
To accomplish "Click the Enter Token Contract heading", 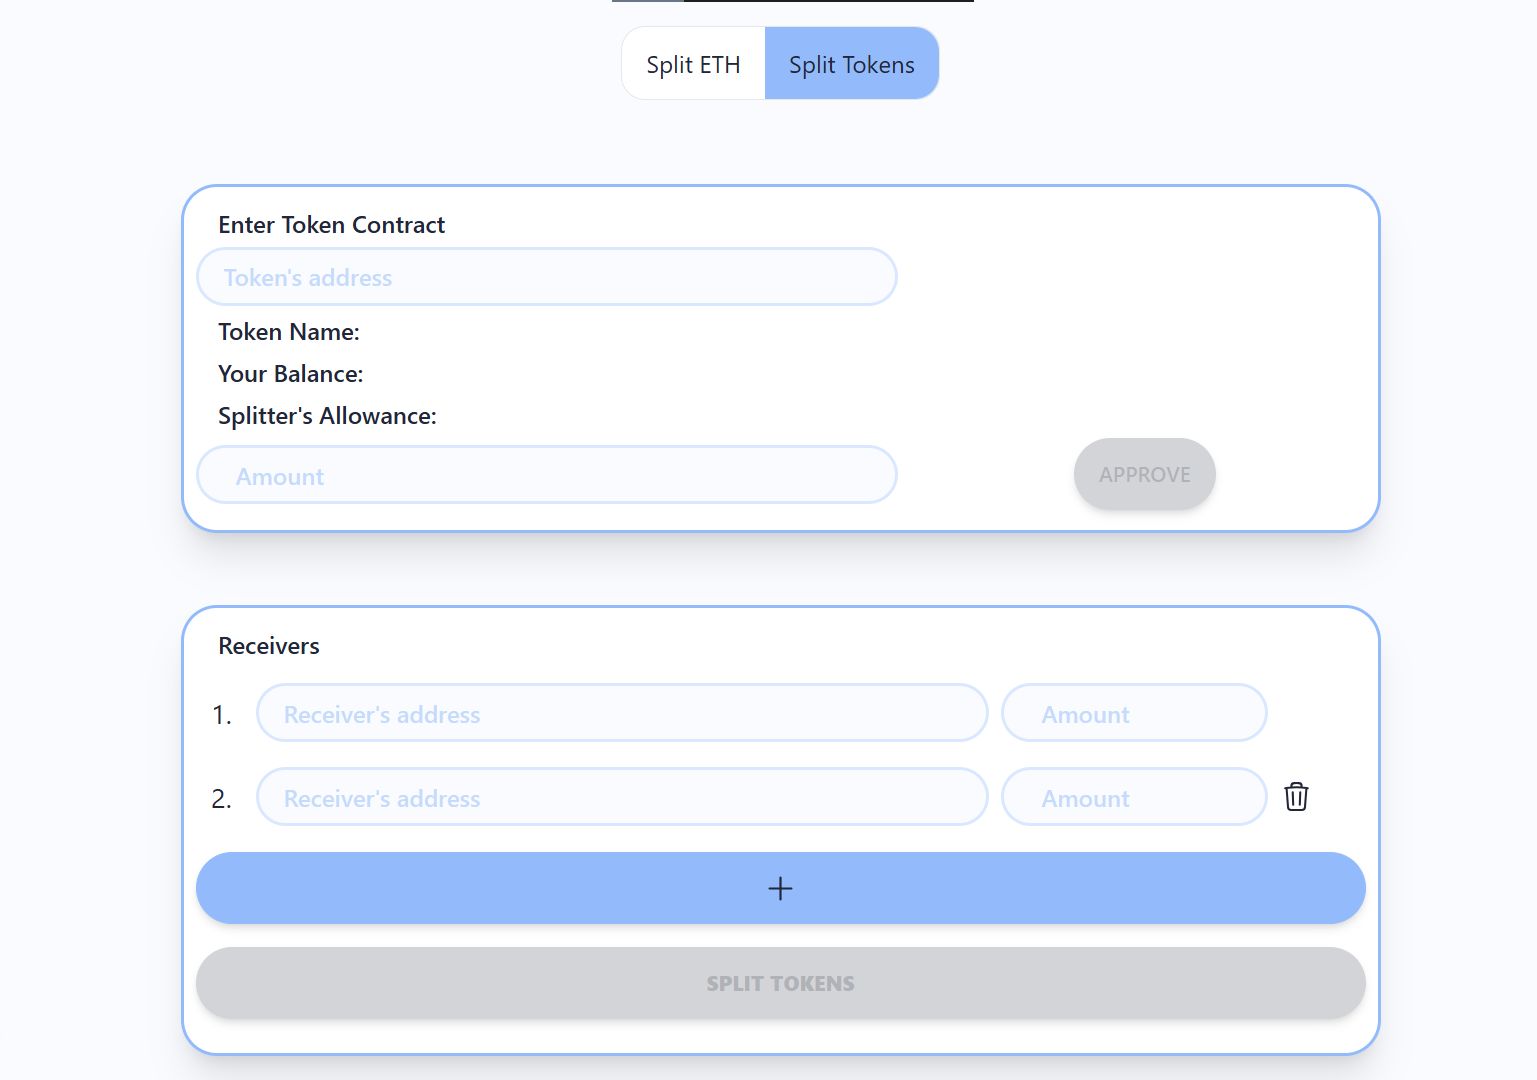I will click(332, 225).
